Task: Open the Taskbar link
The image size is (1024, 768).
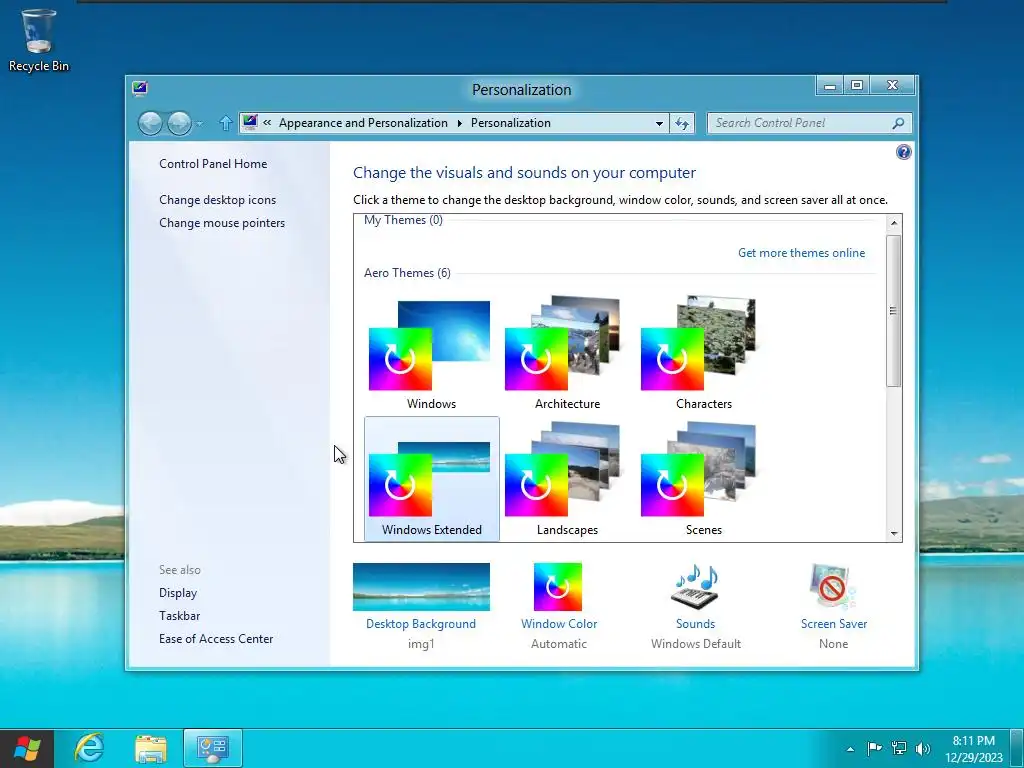Action: click(x=180, y=616)
